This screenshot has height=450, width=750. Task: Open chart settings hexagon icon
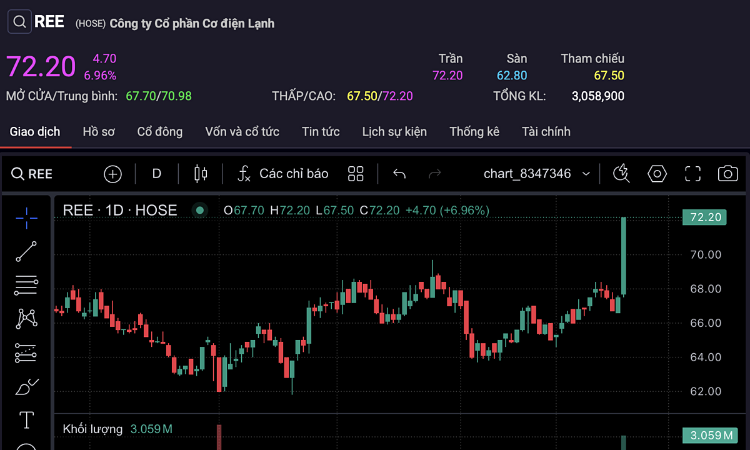pos(657,174)
